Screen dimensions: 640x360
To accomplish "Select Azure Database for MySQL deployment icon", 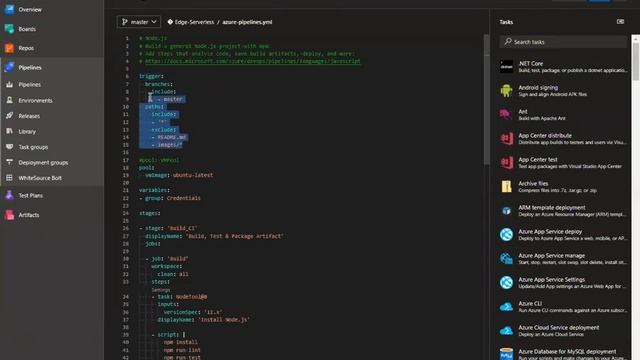I will tap(507, 354).
